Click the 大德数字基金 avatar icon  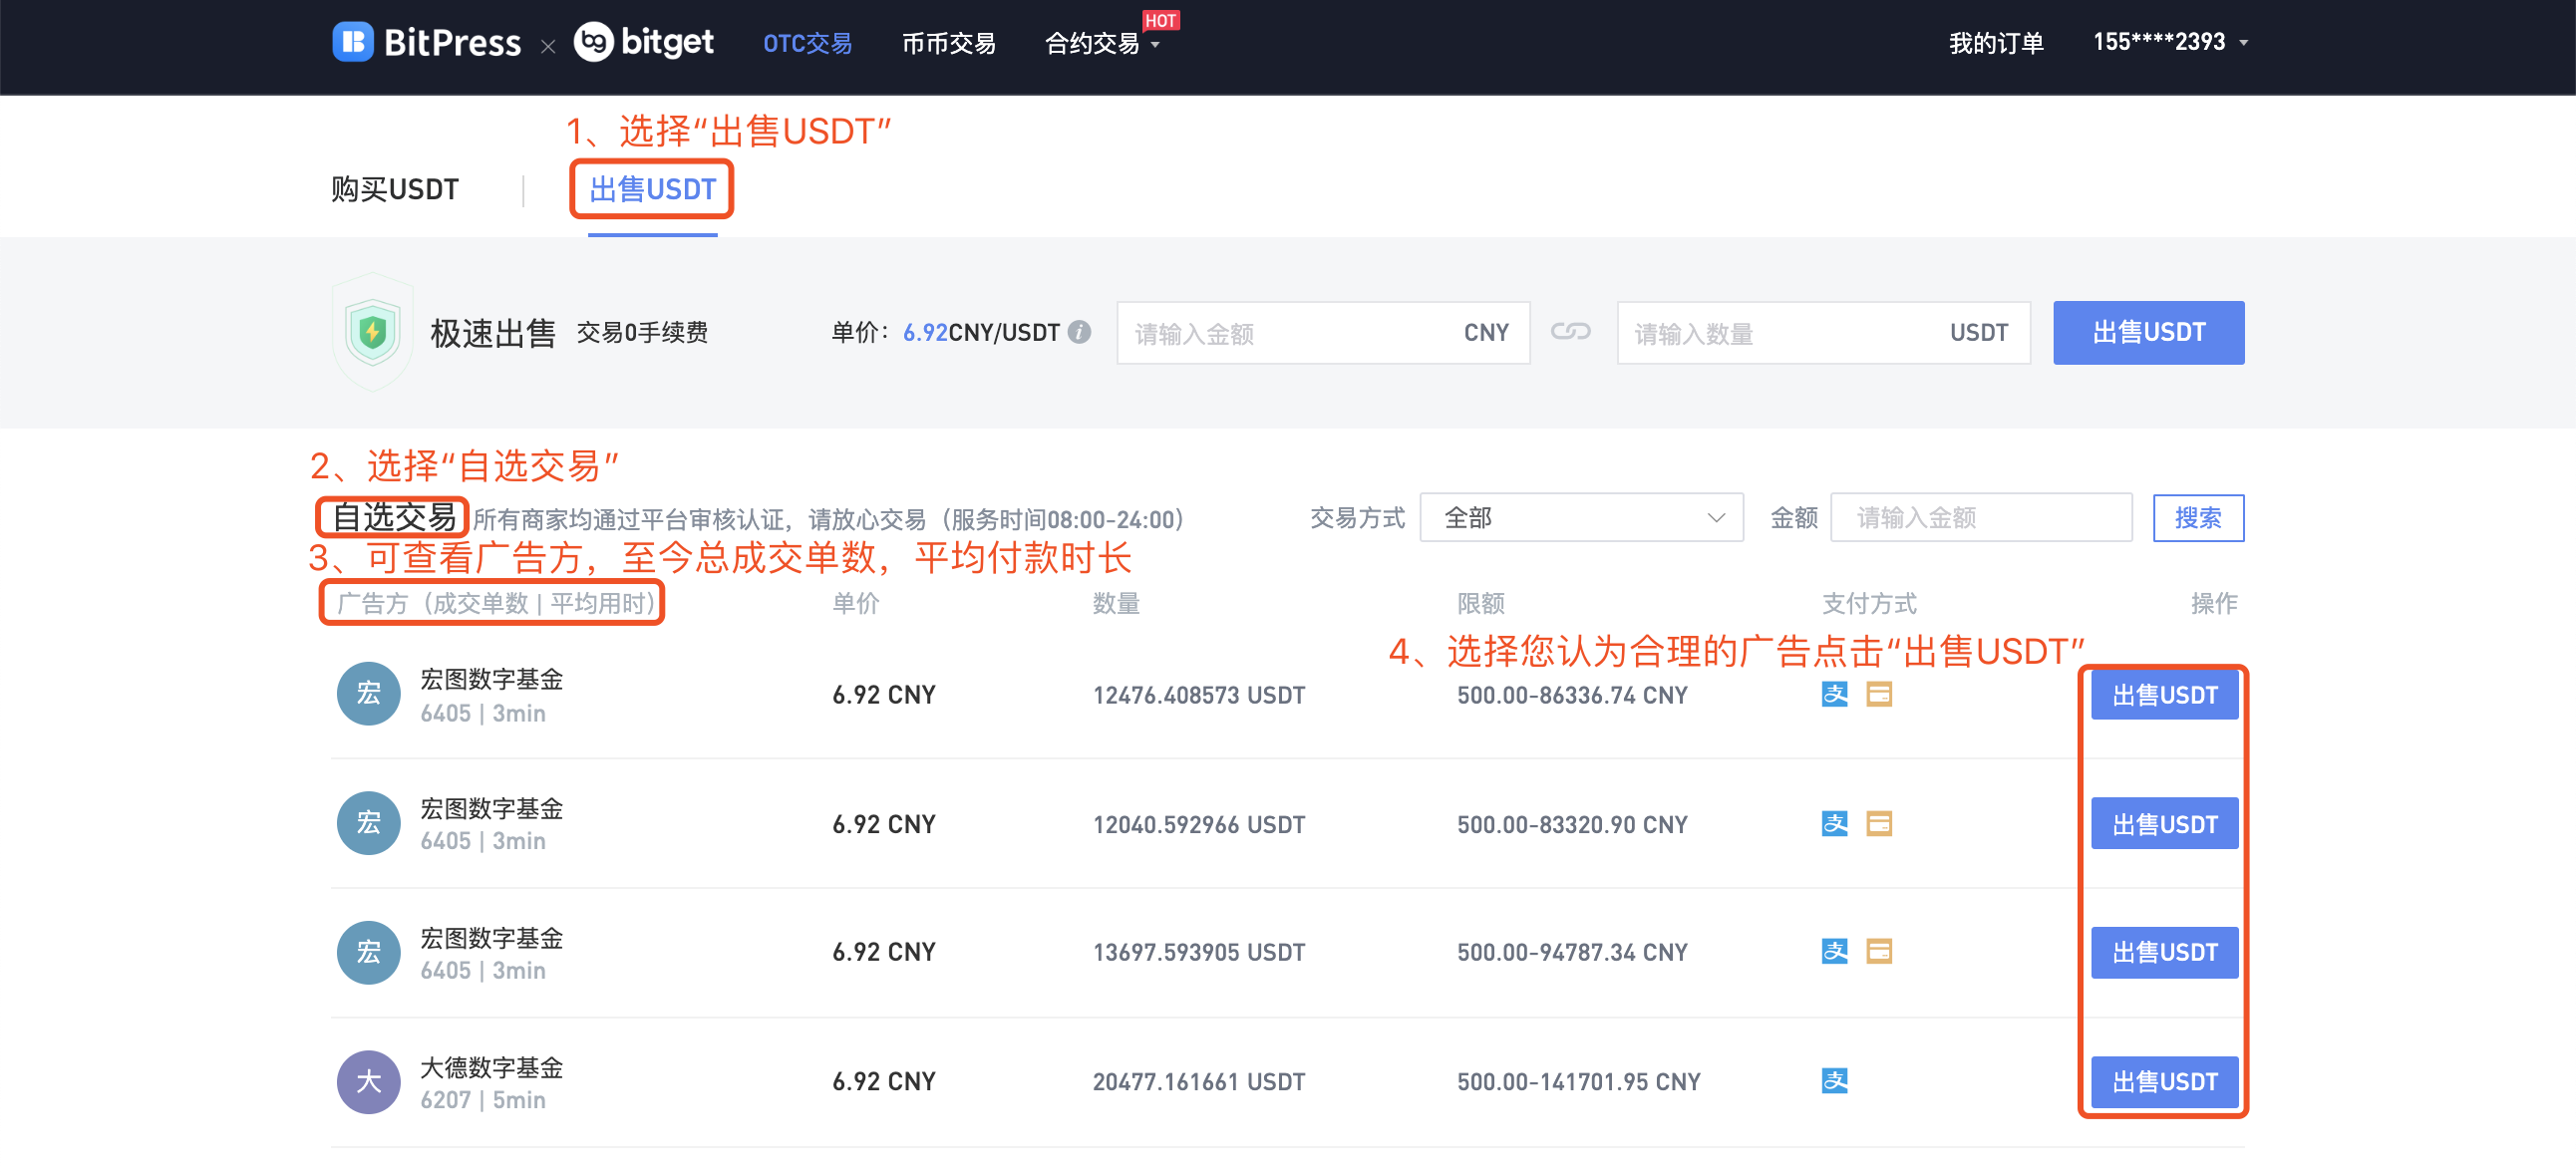(368, 1081)
